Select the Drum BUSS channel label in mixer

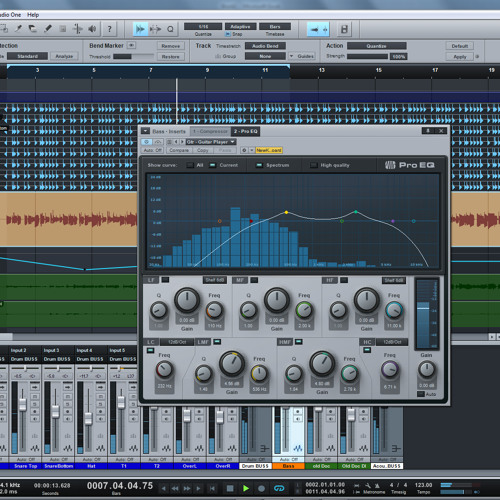(255, 466)
